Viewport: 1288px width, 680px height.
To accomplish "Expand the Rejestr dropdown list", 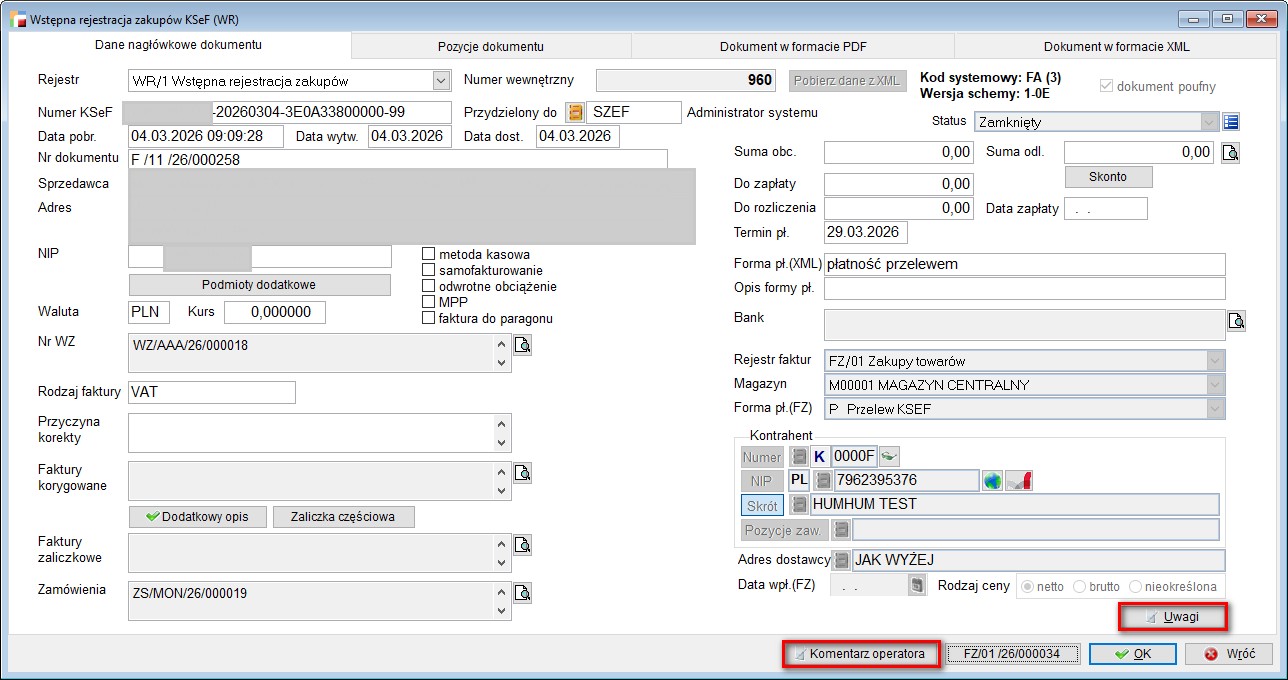I will (x=441, y=81).
